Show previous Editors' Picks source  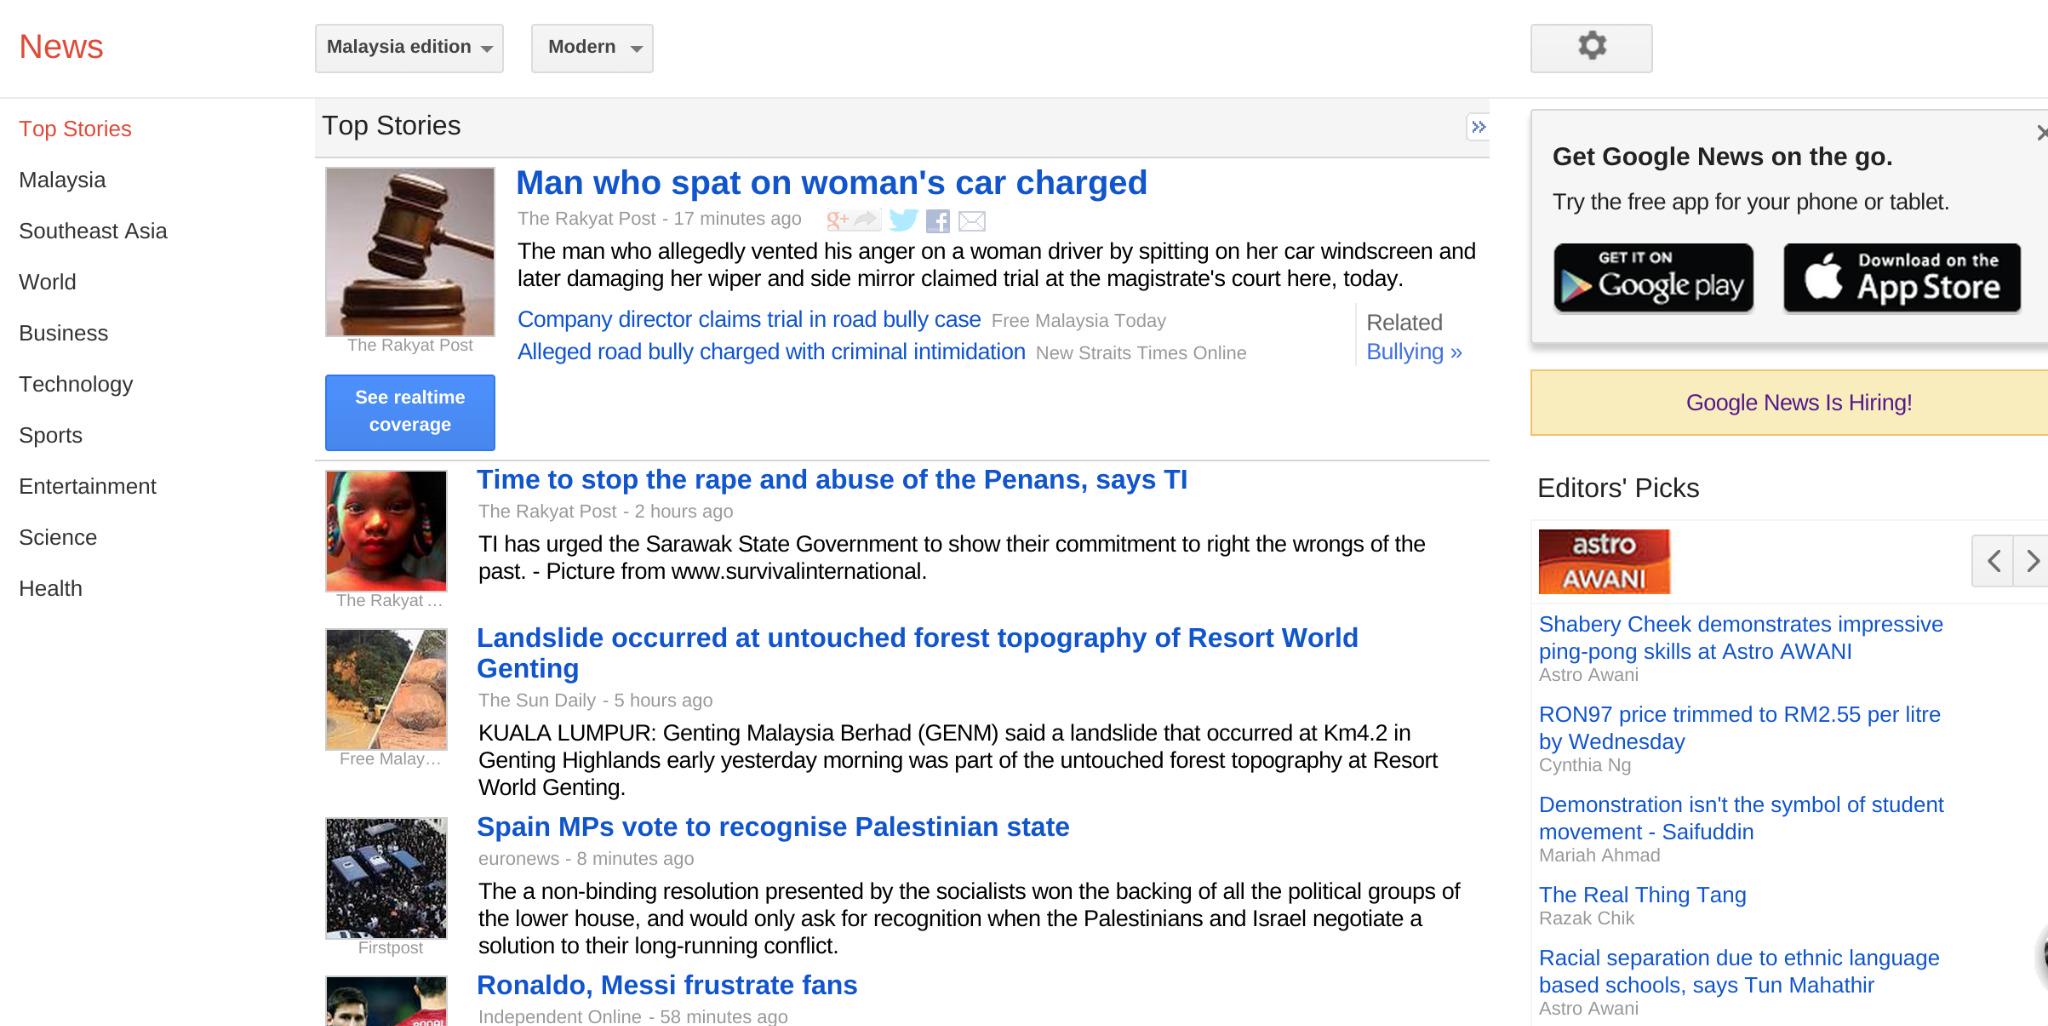[x=1992, y=560]
